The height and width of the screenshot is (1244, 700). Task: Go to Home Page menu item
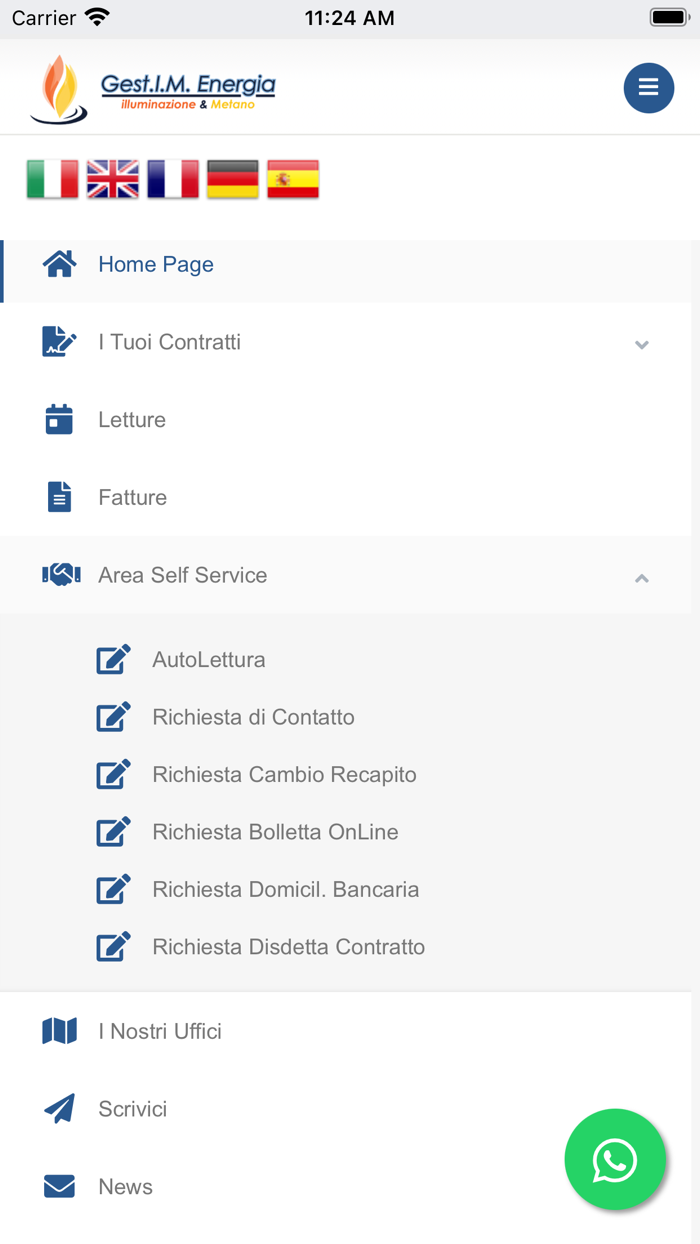point(156,265)
